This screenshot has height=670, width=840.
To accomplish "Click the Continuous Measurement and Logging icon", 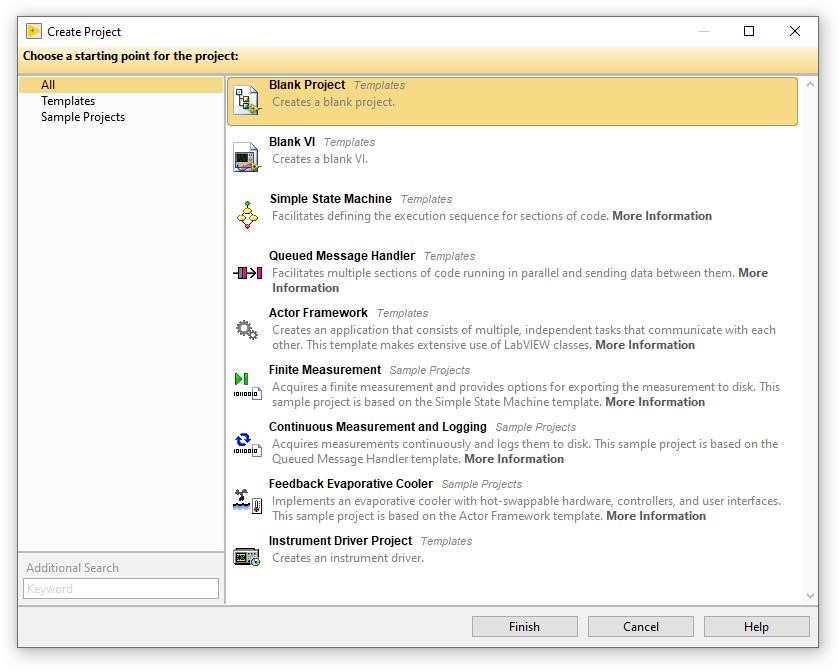I will [247, 443].
